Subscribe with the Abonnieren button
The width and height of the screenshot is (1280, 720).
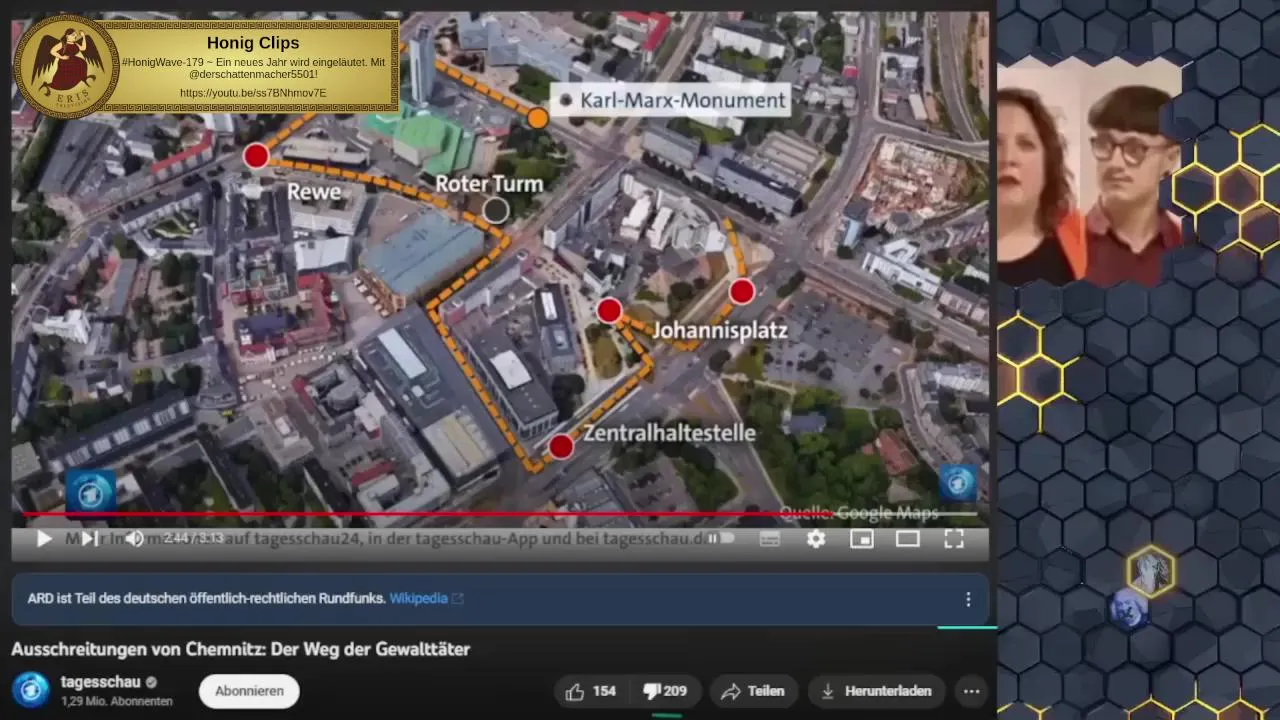tap(249, 691)
